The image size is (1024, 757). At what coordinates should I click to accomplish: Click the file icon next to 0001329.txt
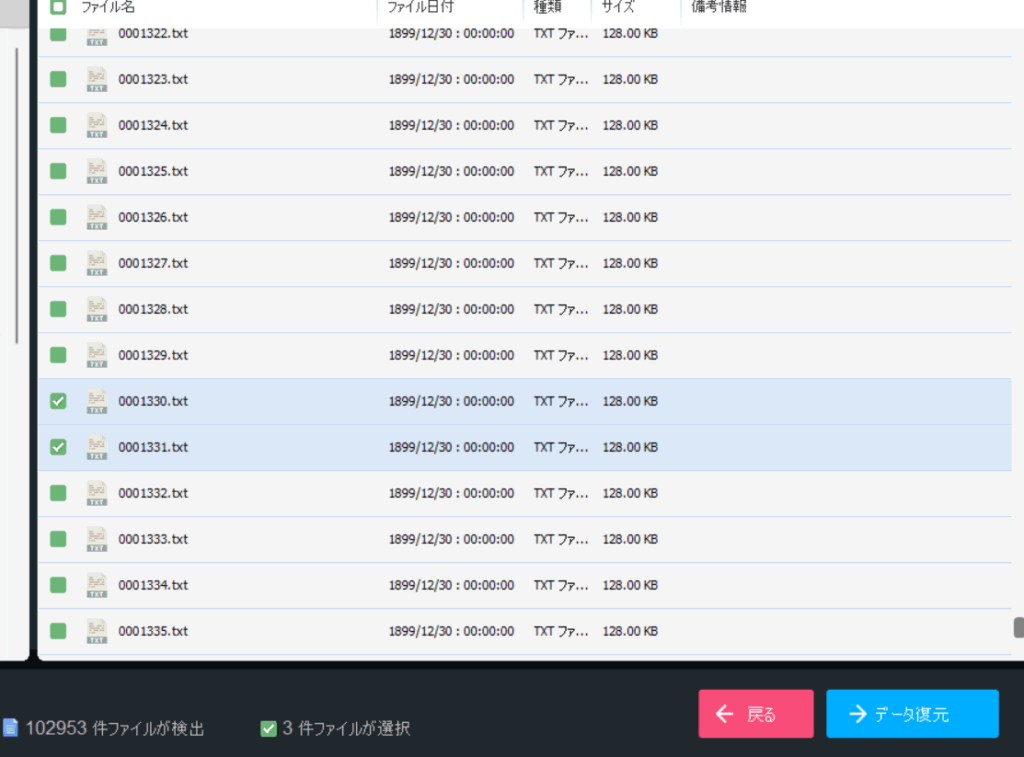coord(96,355)
